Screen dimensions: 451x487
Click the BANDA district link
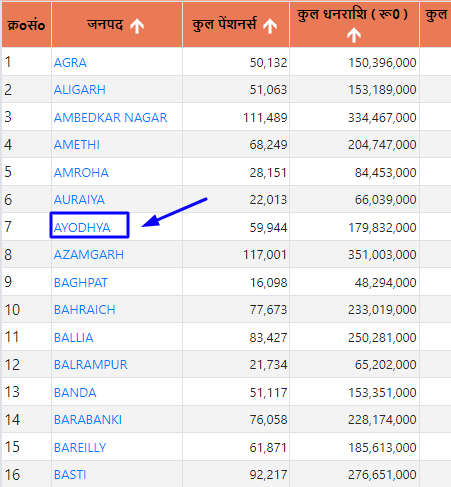click(75, 393)
